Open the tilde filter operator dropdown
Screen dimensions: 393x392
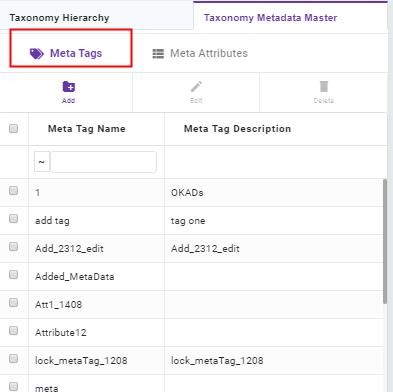pyautogui.click(x=42, y=162)
